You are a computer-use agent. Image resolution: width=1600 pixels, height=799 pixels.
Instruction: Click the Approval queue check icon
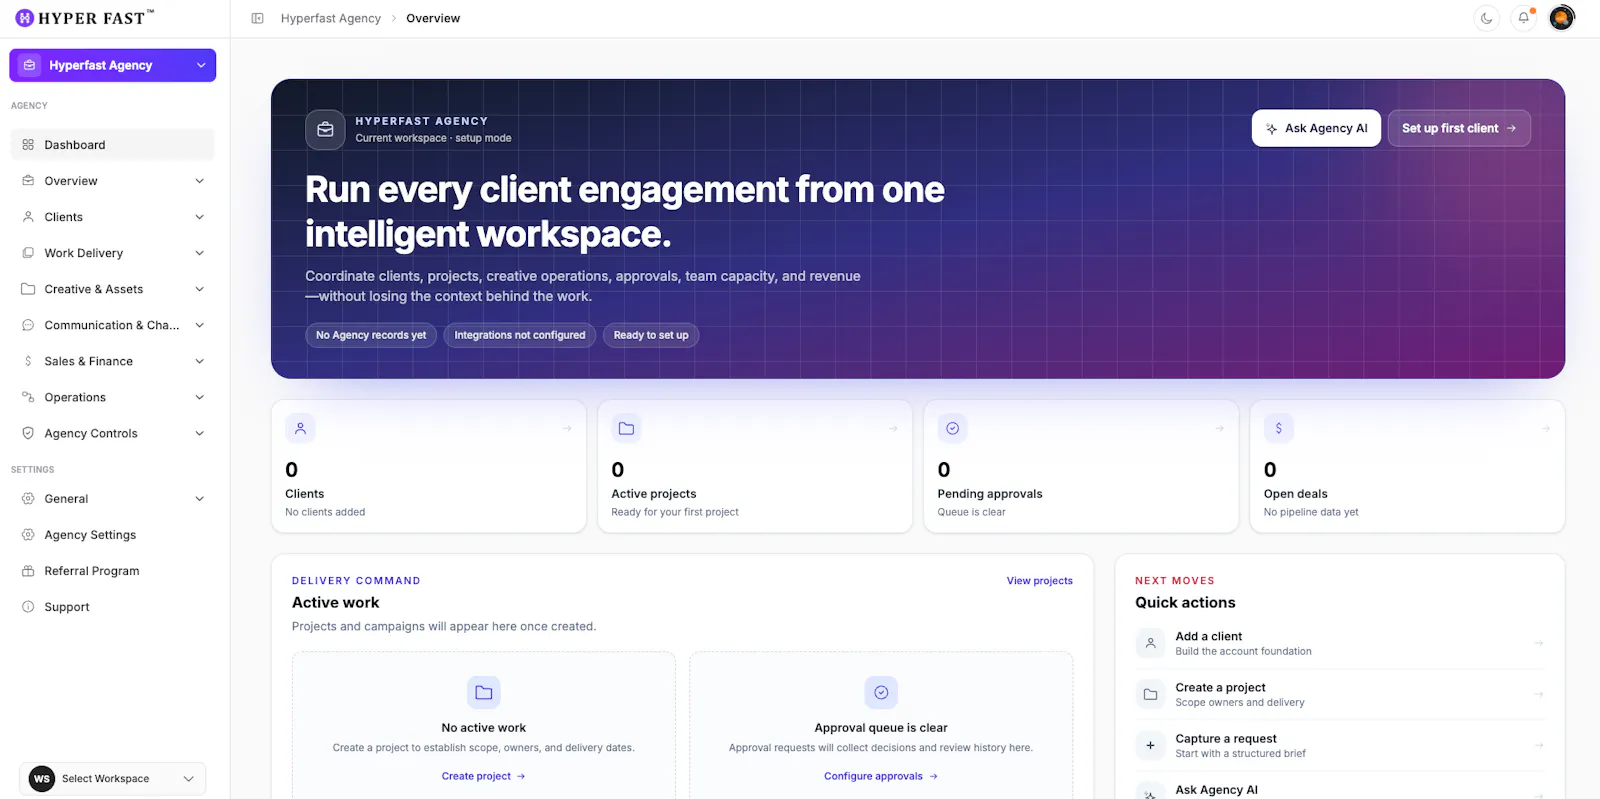tap(881, 692)
